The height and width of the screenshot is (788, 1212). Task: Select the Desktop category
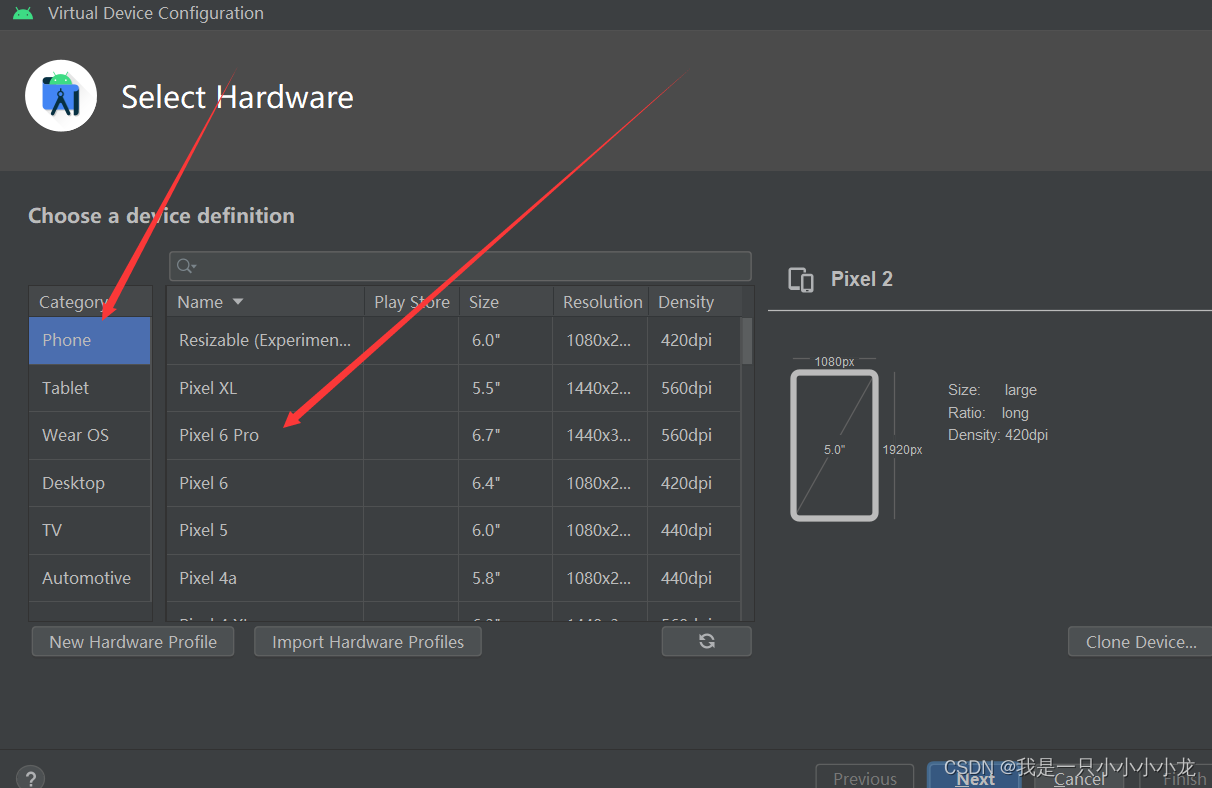(90, 483)
